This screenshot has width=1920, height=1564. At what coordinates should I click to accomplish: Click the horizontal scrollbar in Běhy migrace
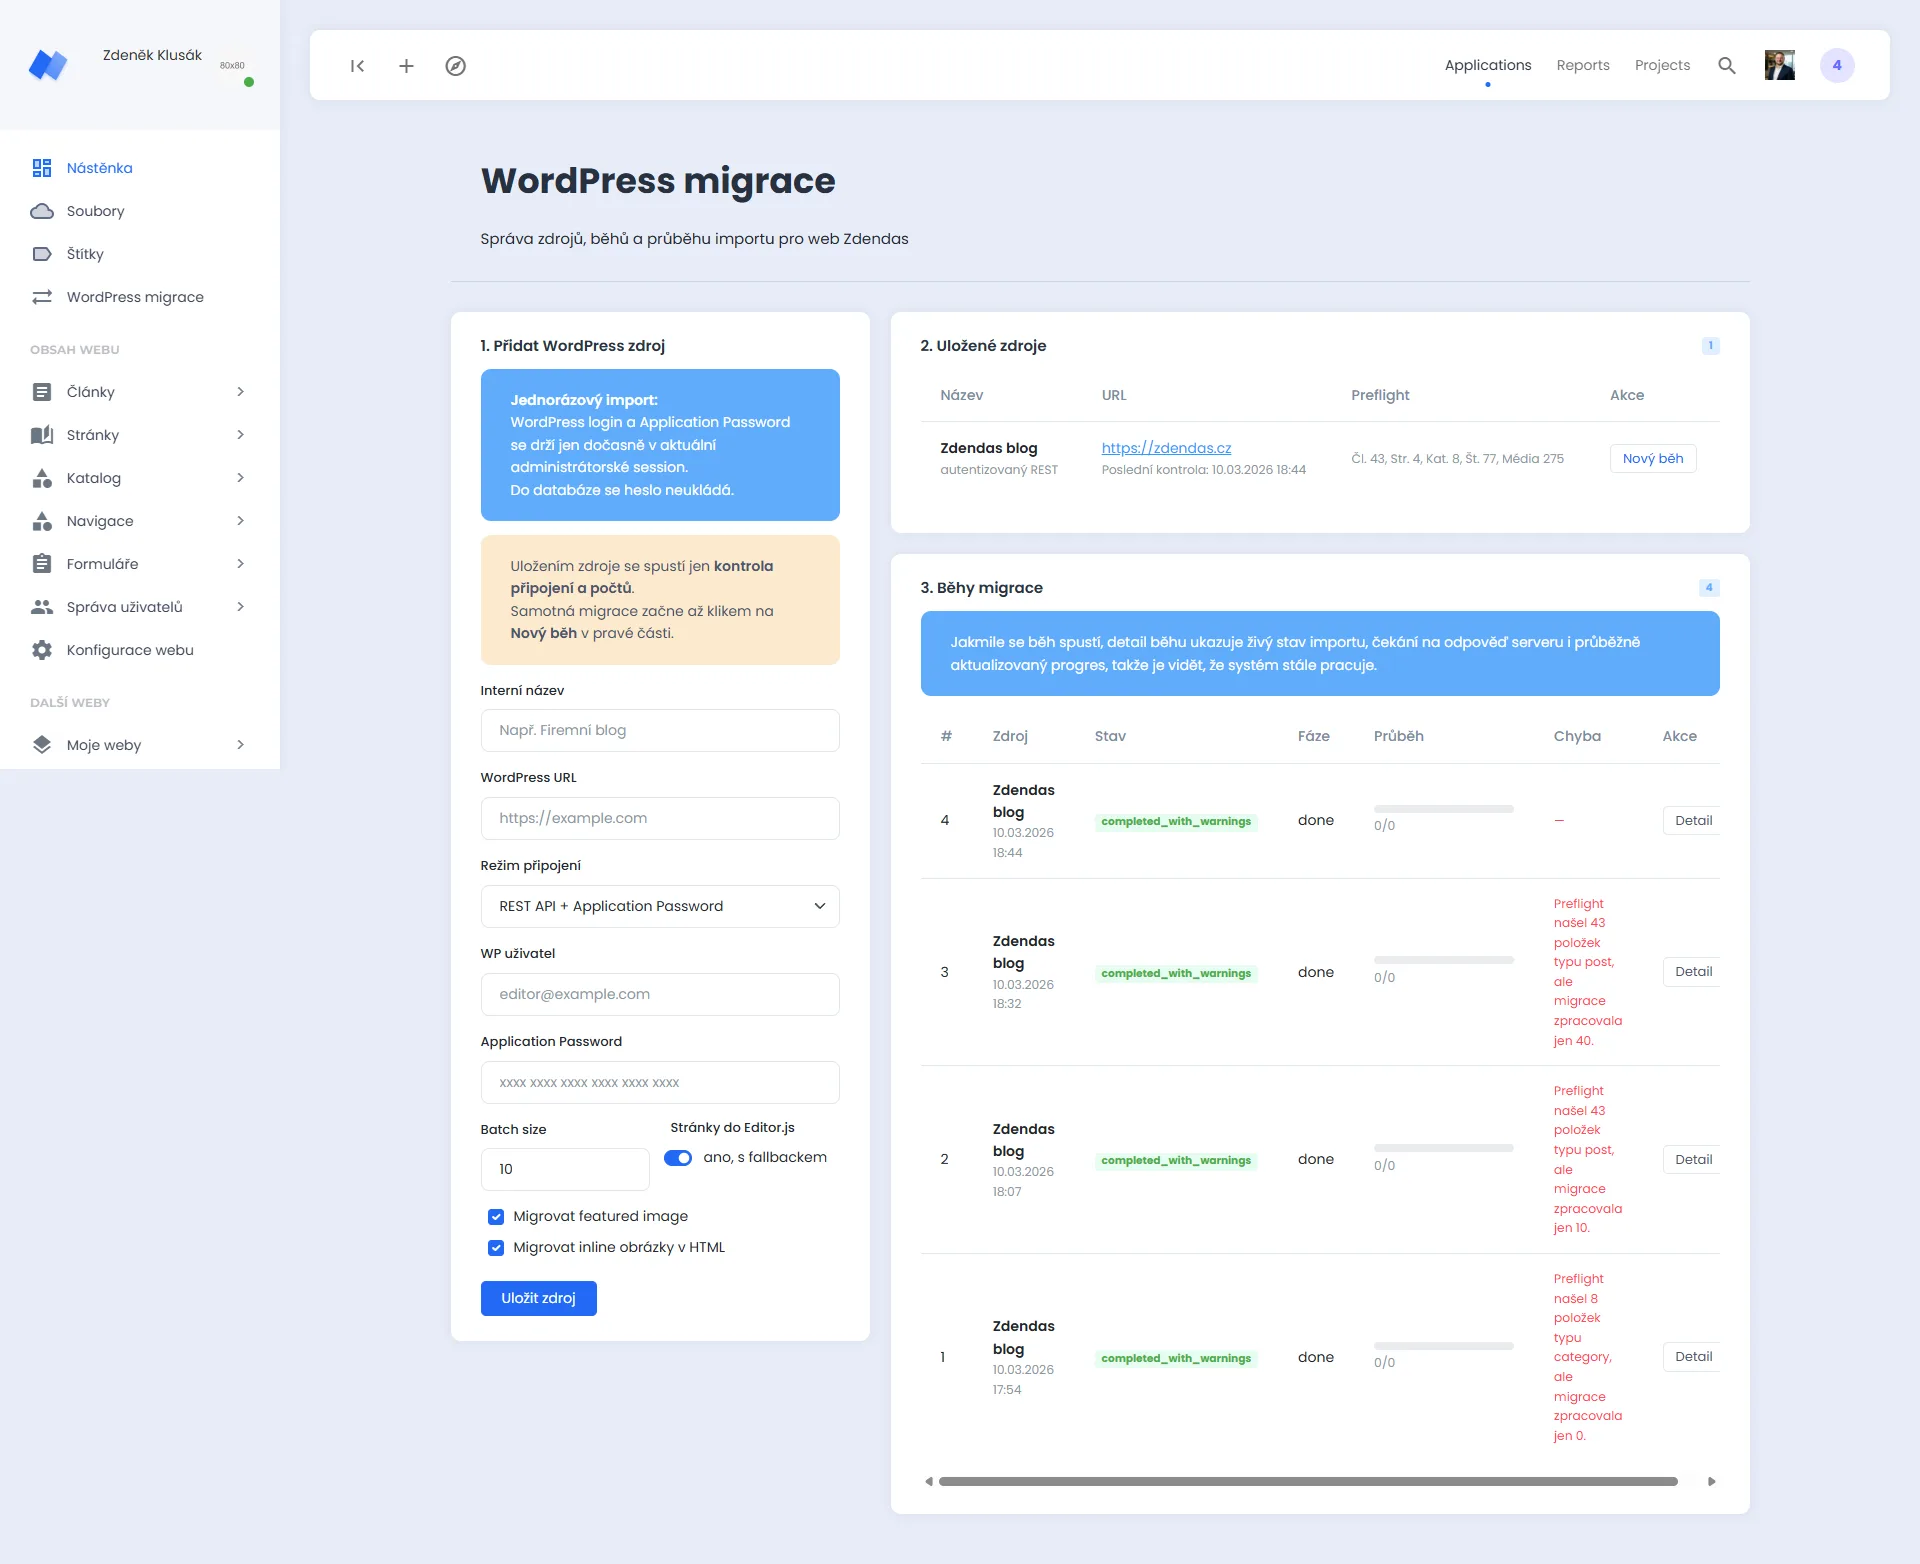[1308, 1482]
